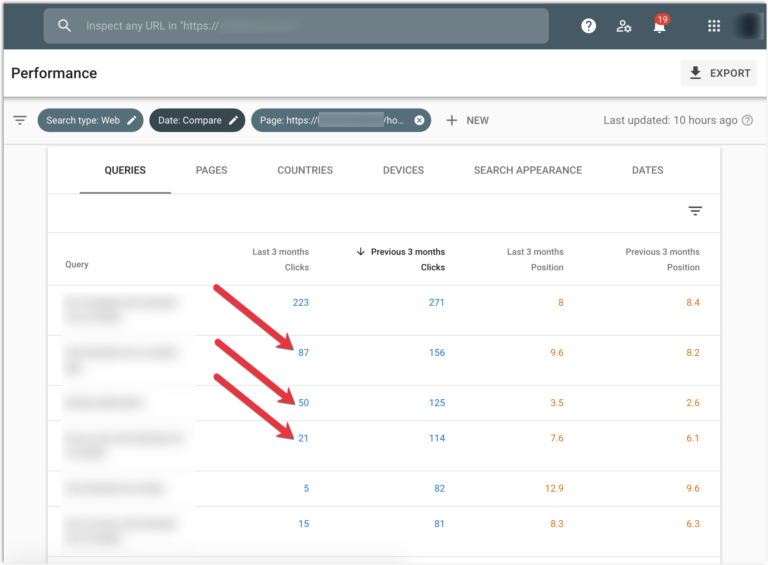The height and width of the screenshot is (565, 768).
Task: Click the 87 clicks value
Action: (x=304, y=353)
